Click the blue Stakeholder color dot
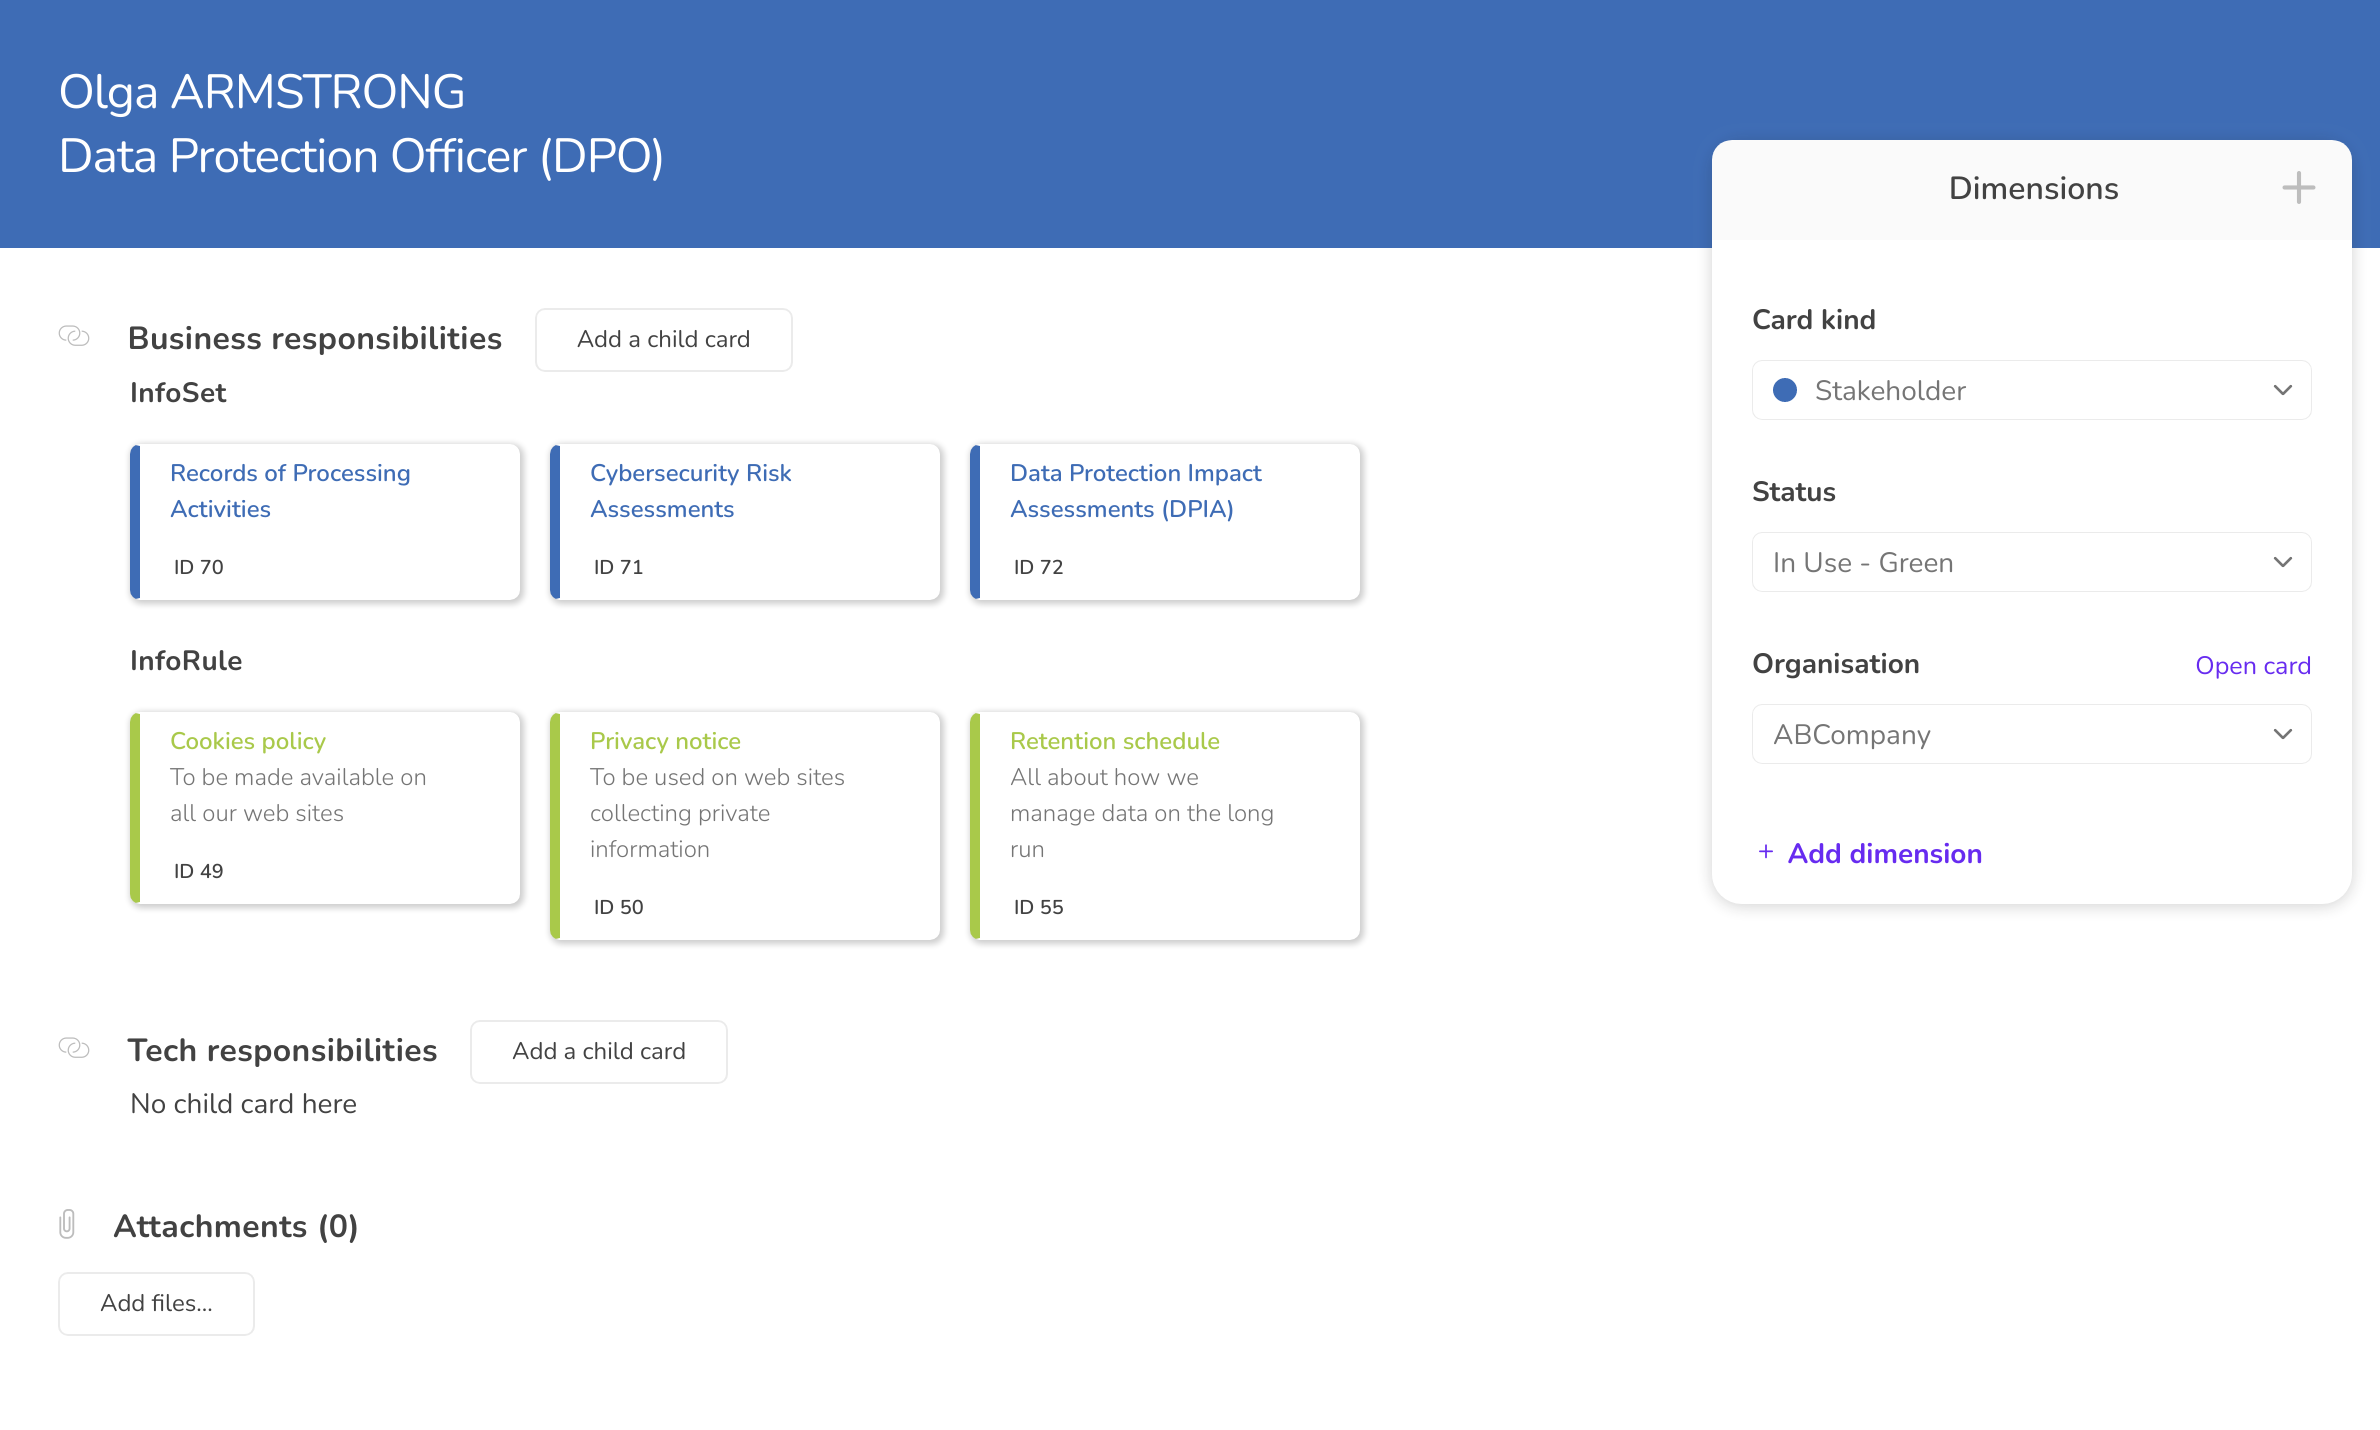Viewport: 2380px width, 1430px height. 1785,390
